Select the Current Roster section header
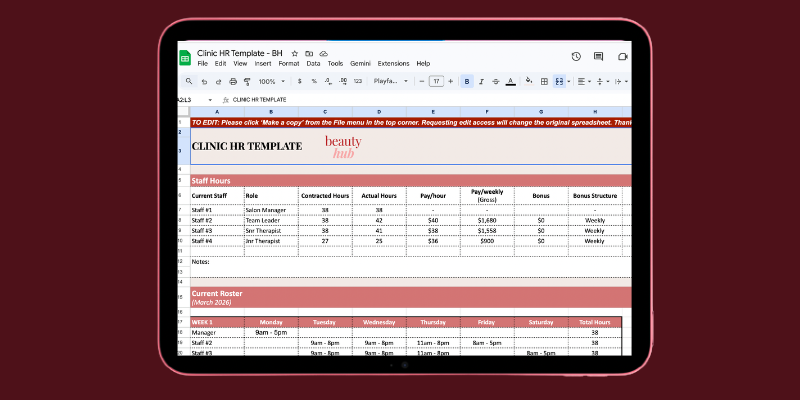 coord(411,297)
